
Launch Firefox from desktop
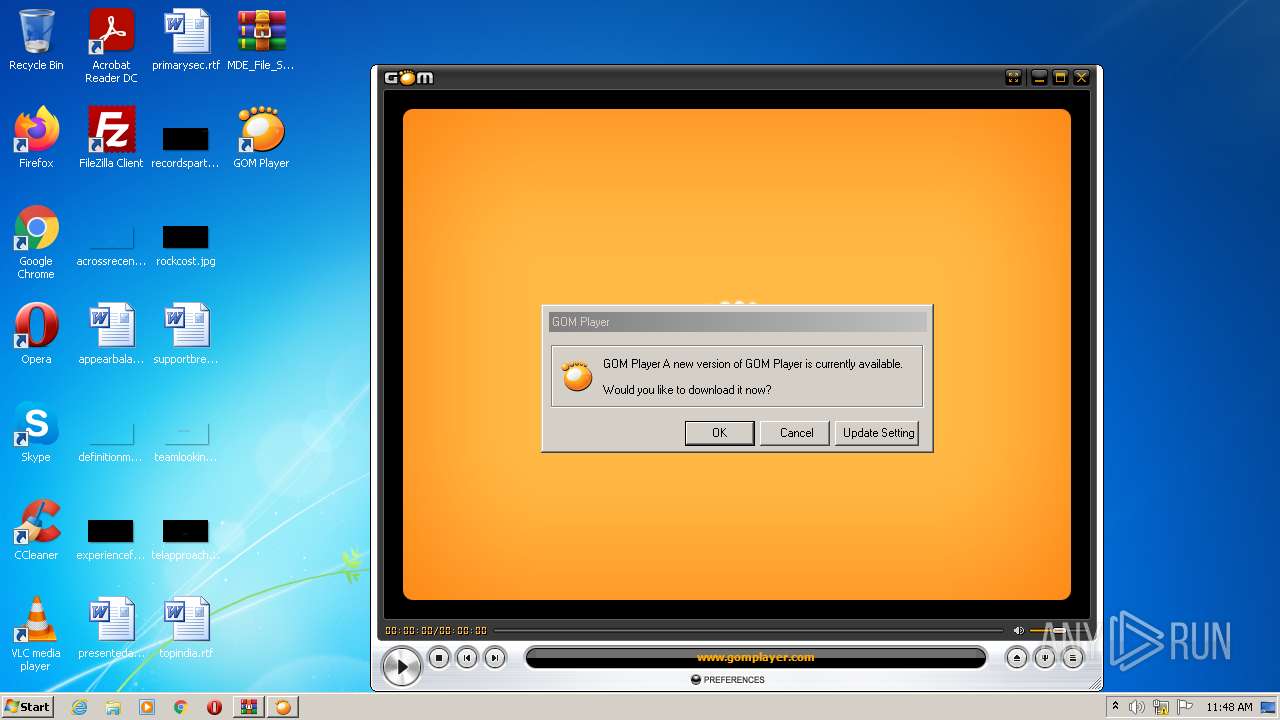(x=36, y=138)
